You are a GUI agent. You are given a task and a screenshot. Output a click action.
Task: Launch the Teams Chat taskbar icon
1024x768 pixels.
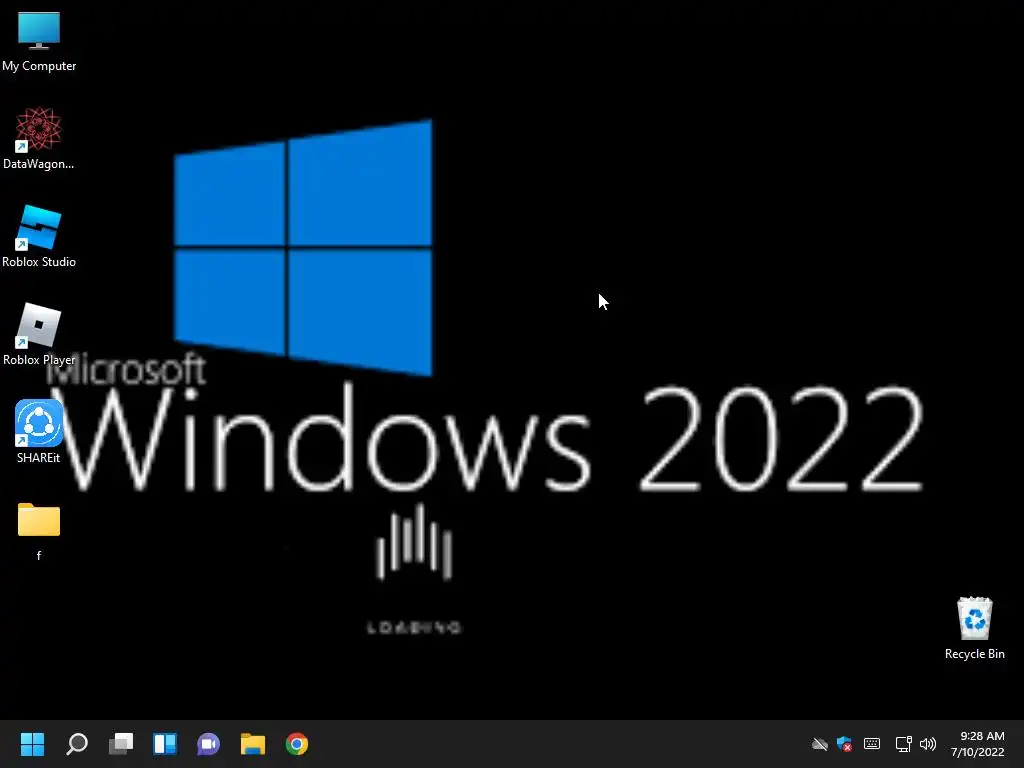[x=208, y=744]
